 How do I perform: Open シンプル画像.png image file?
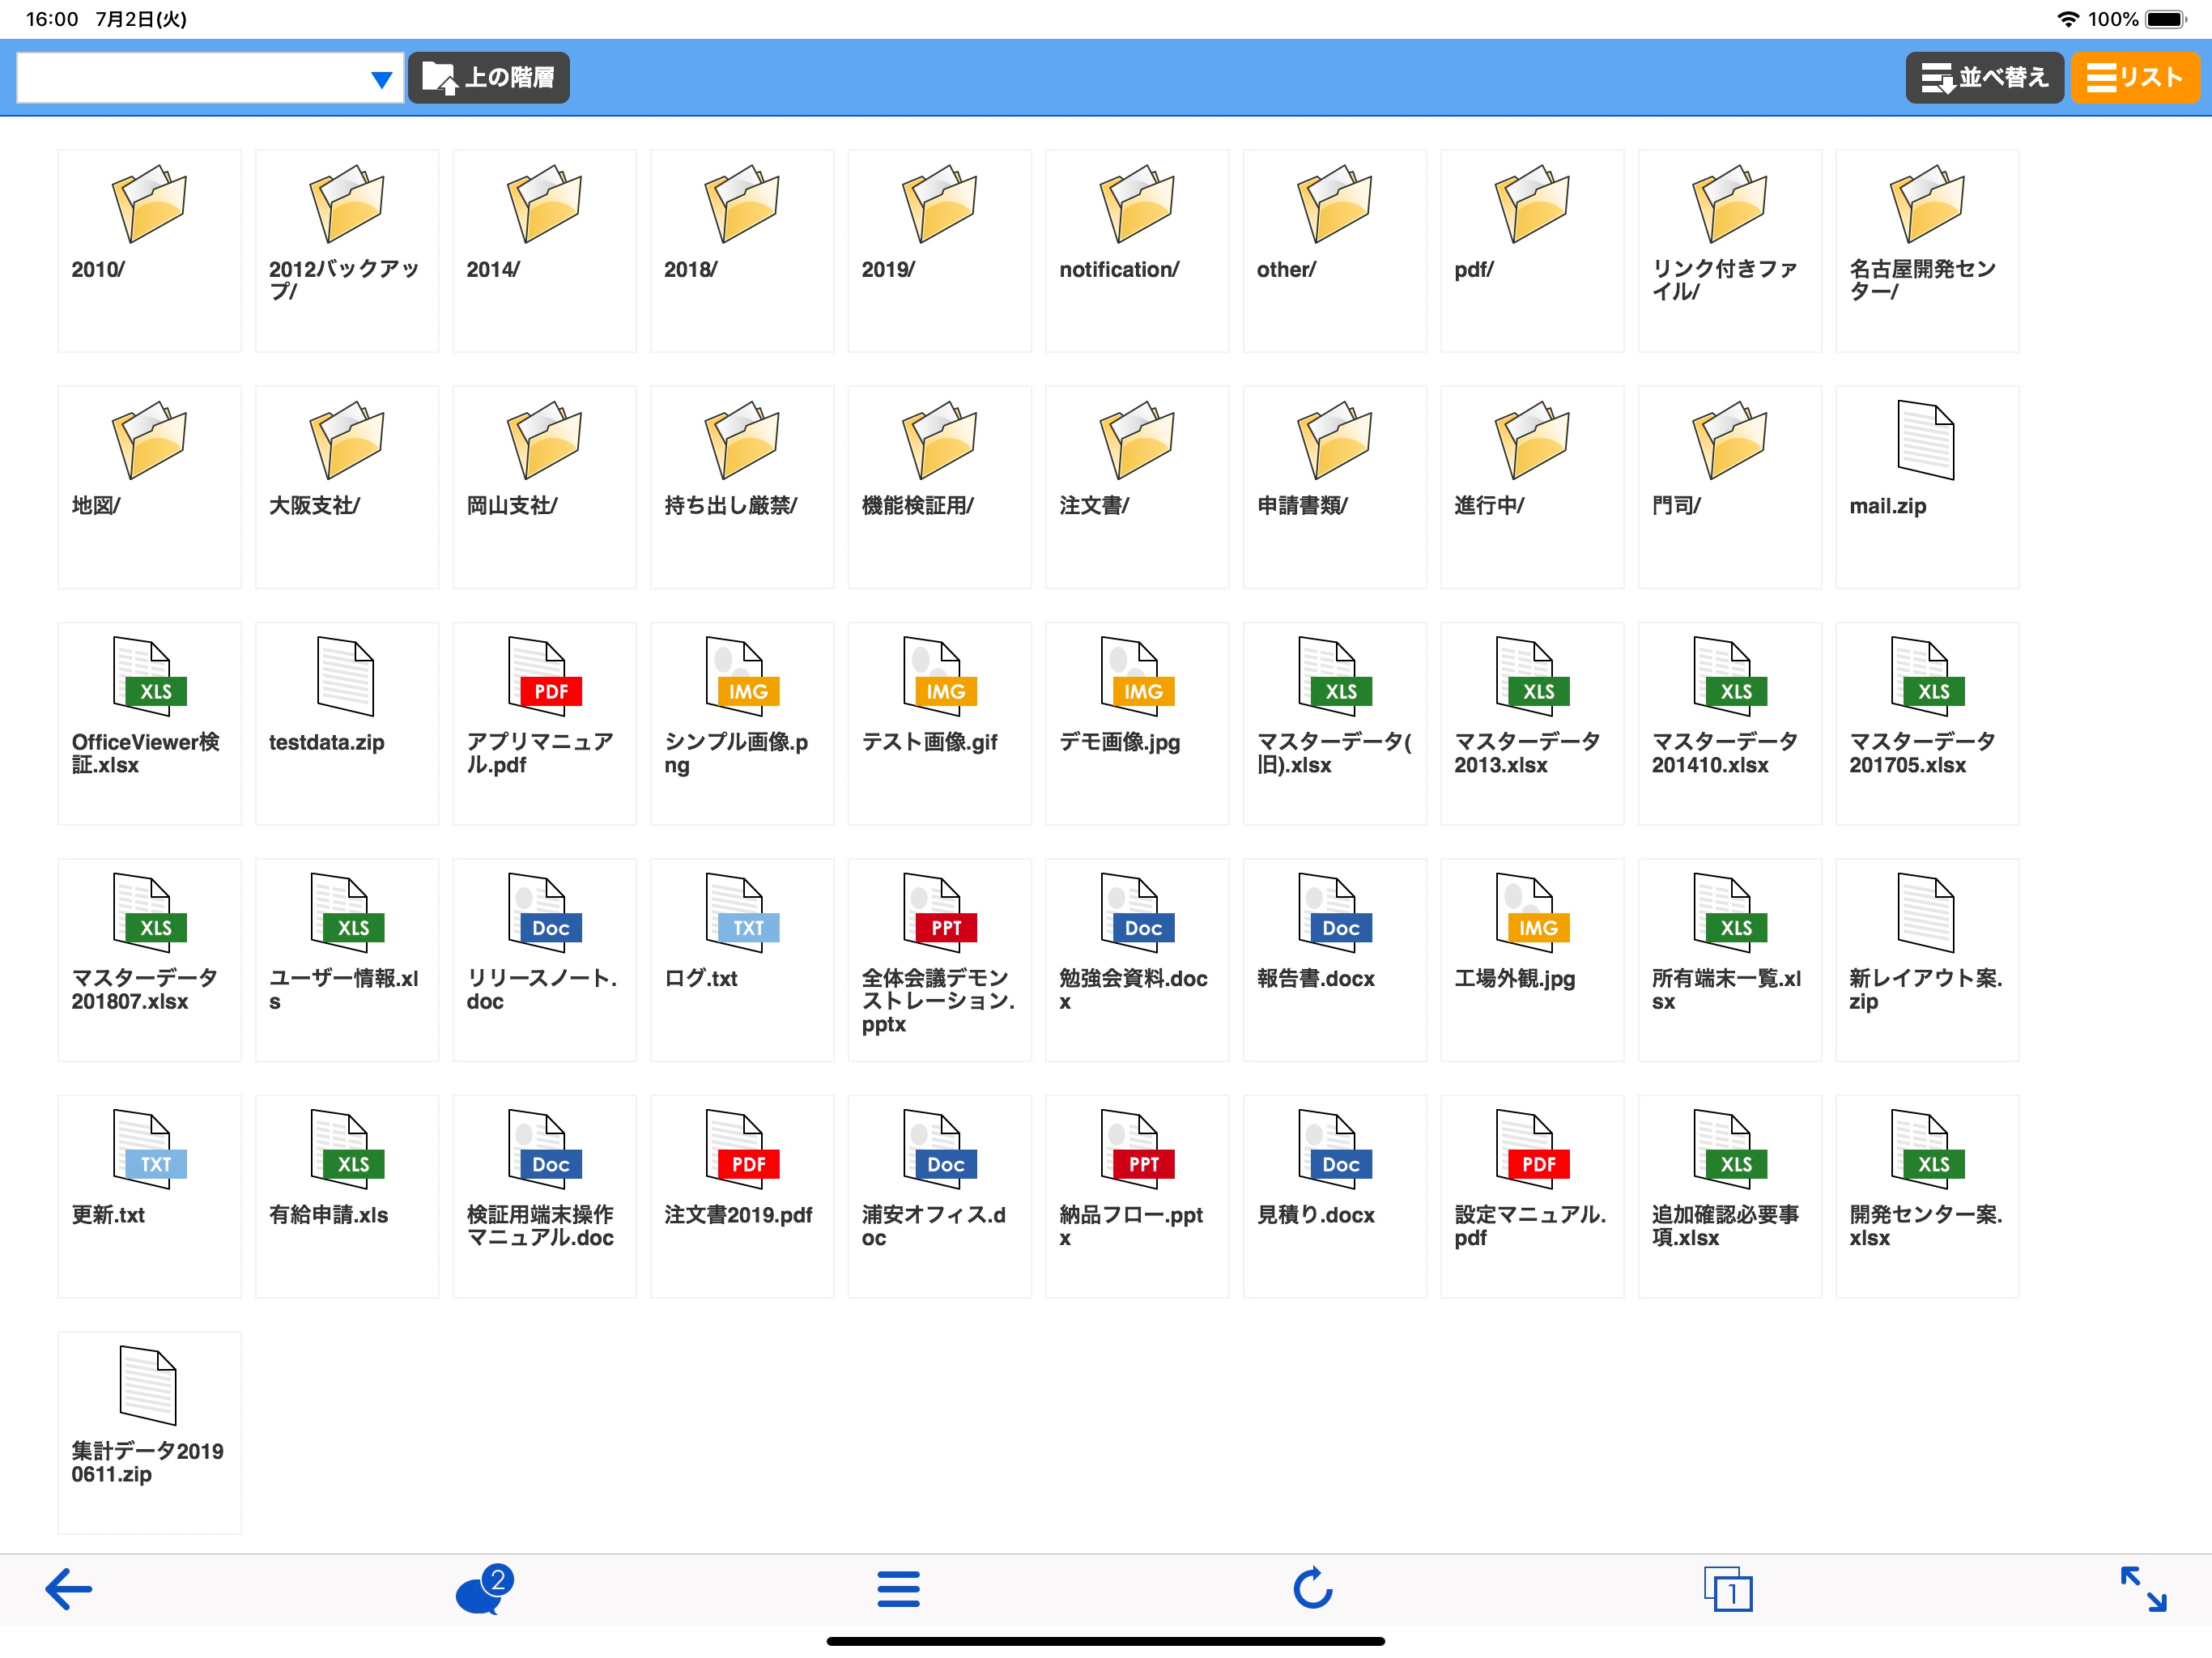tap(742, 723)
